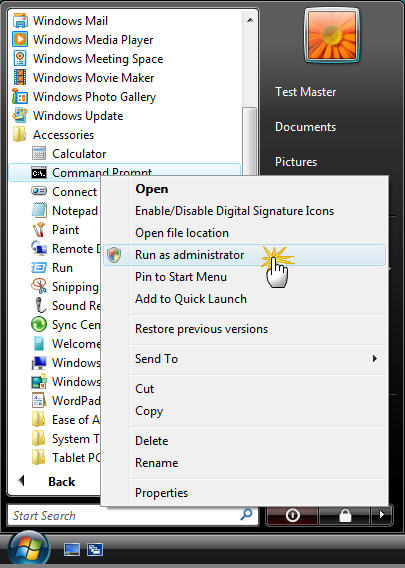The image size is (405, 568).
Task: Select Open in the context menu
Action: point(151,189)
